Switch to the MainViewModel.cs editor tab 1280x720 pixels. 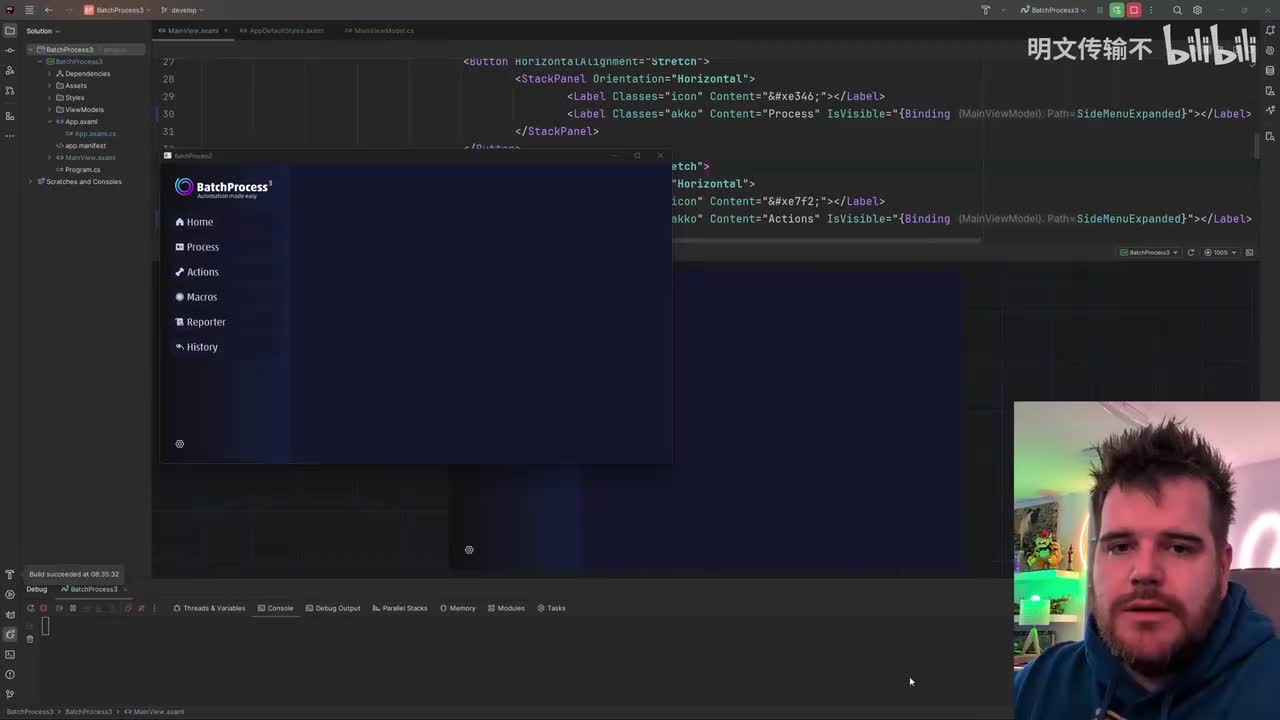384,31
